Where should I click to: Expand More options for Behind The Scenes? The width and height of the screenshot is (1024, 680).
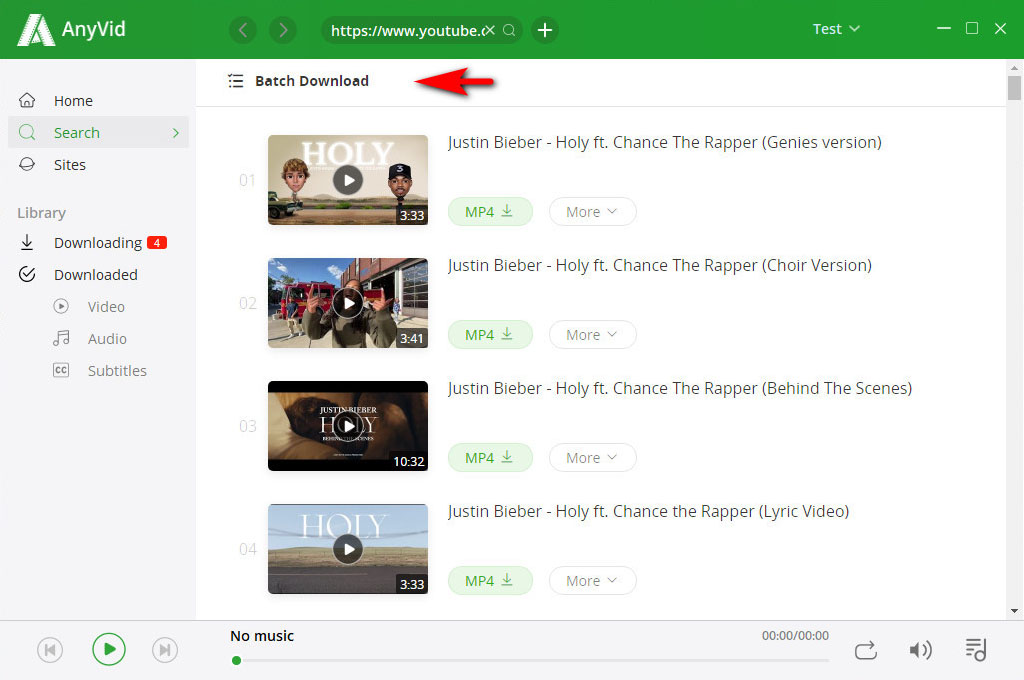[592, 458]
